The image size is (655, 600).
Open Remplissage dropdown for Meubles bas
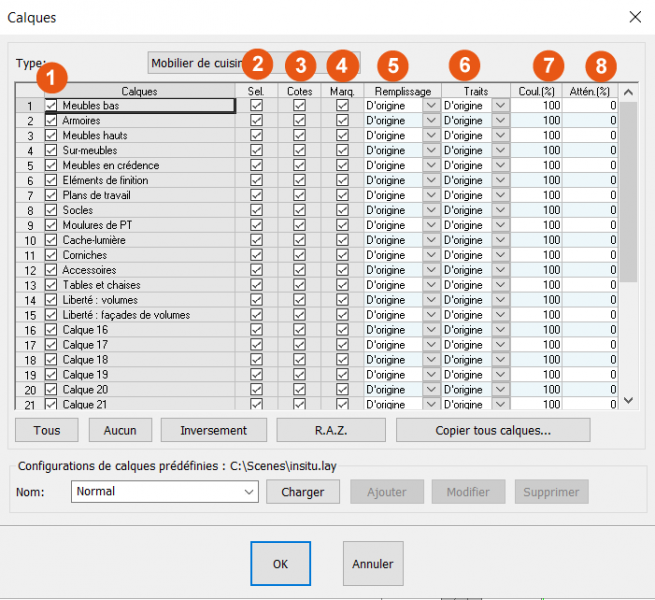431,105
